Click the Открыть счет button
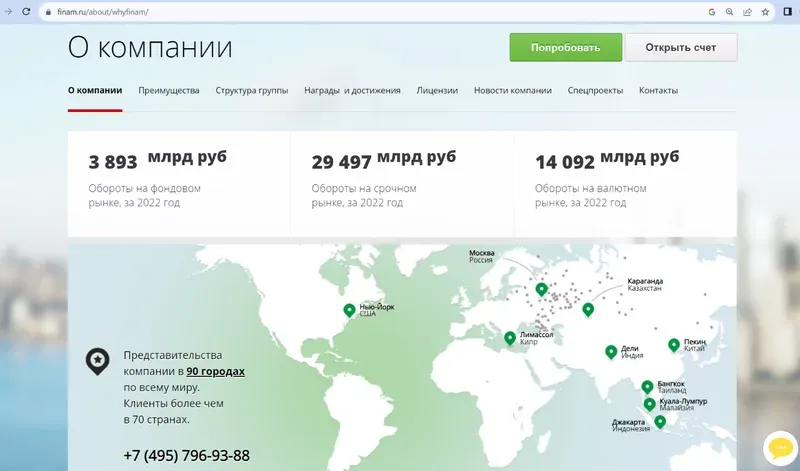The width and height of the screenshot is (800, 471). (x=681, y=47)
